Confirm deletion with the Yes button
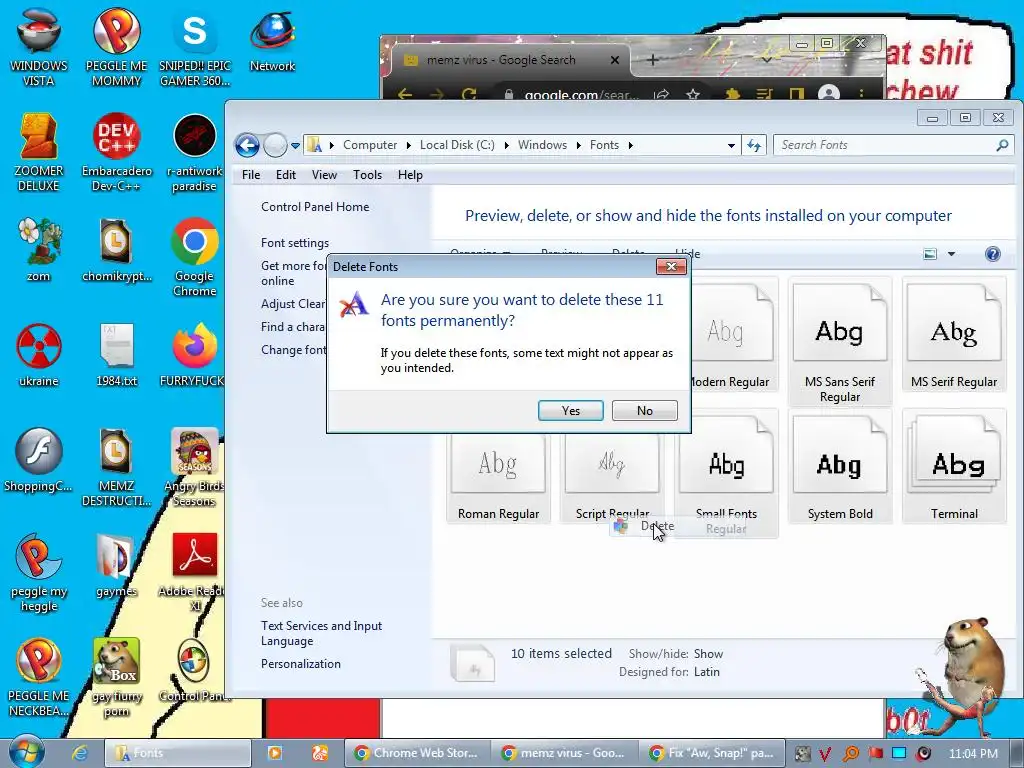The width and height of the screenshot is (1024, 768). coord(570,410)
